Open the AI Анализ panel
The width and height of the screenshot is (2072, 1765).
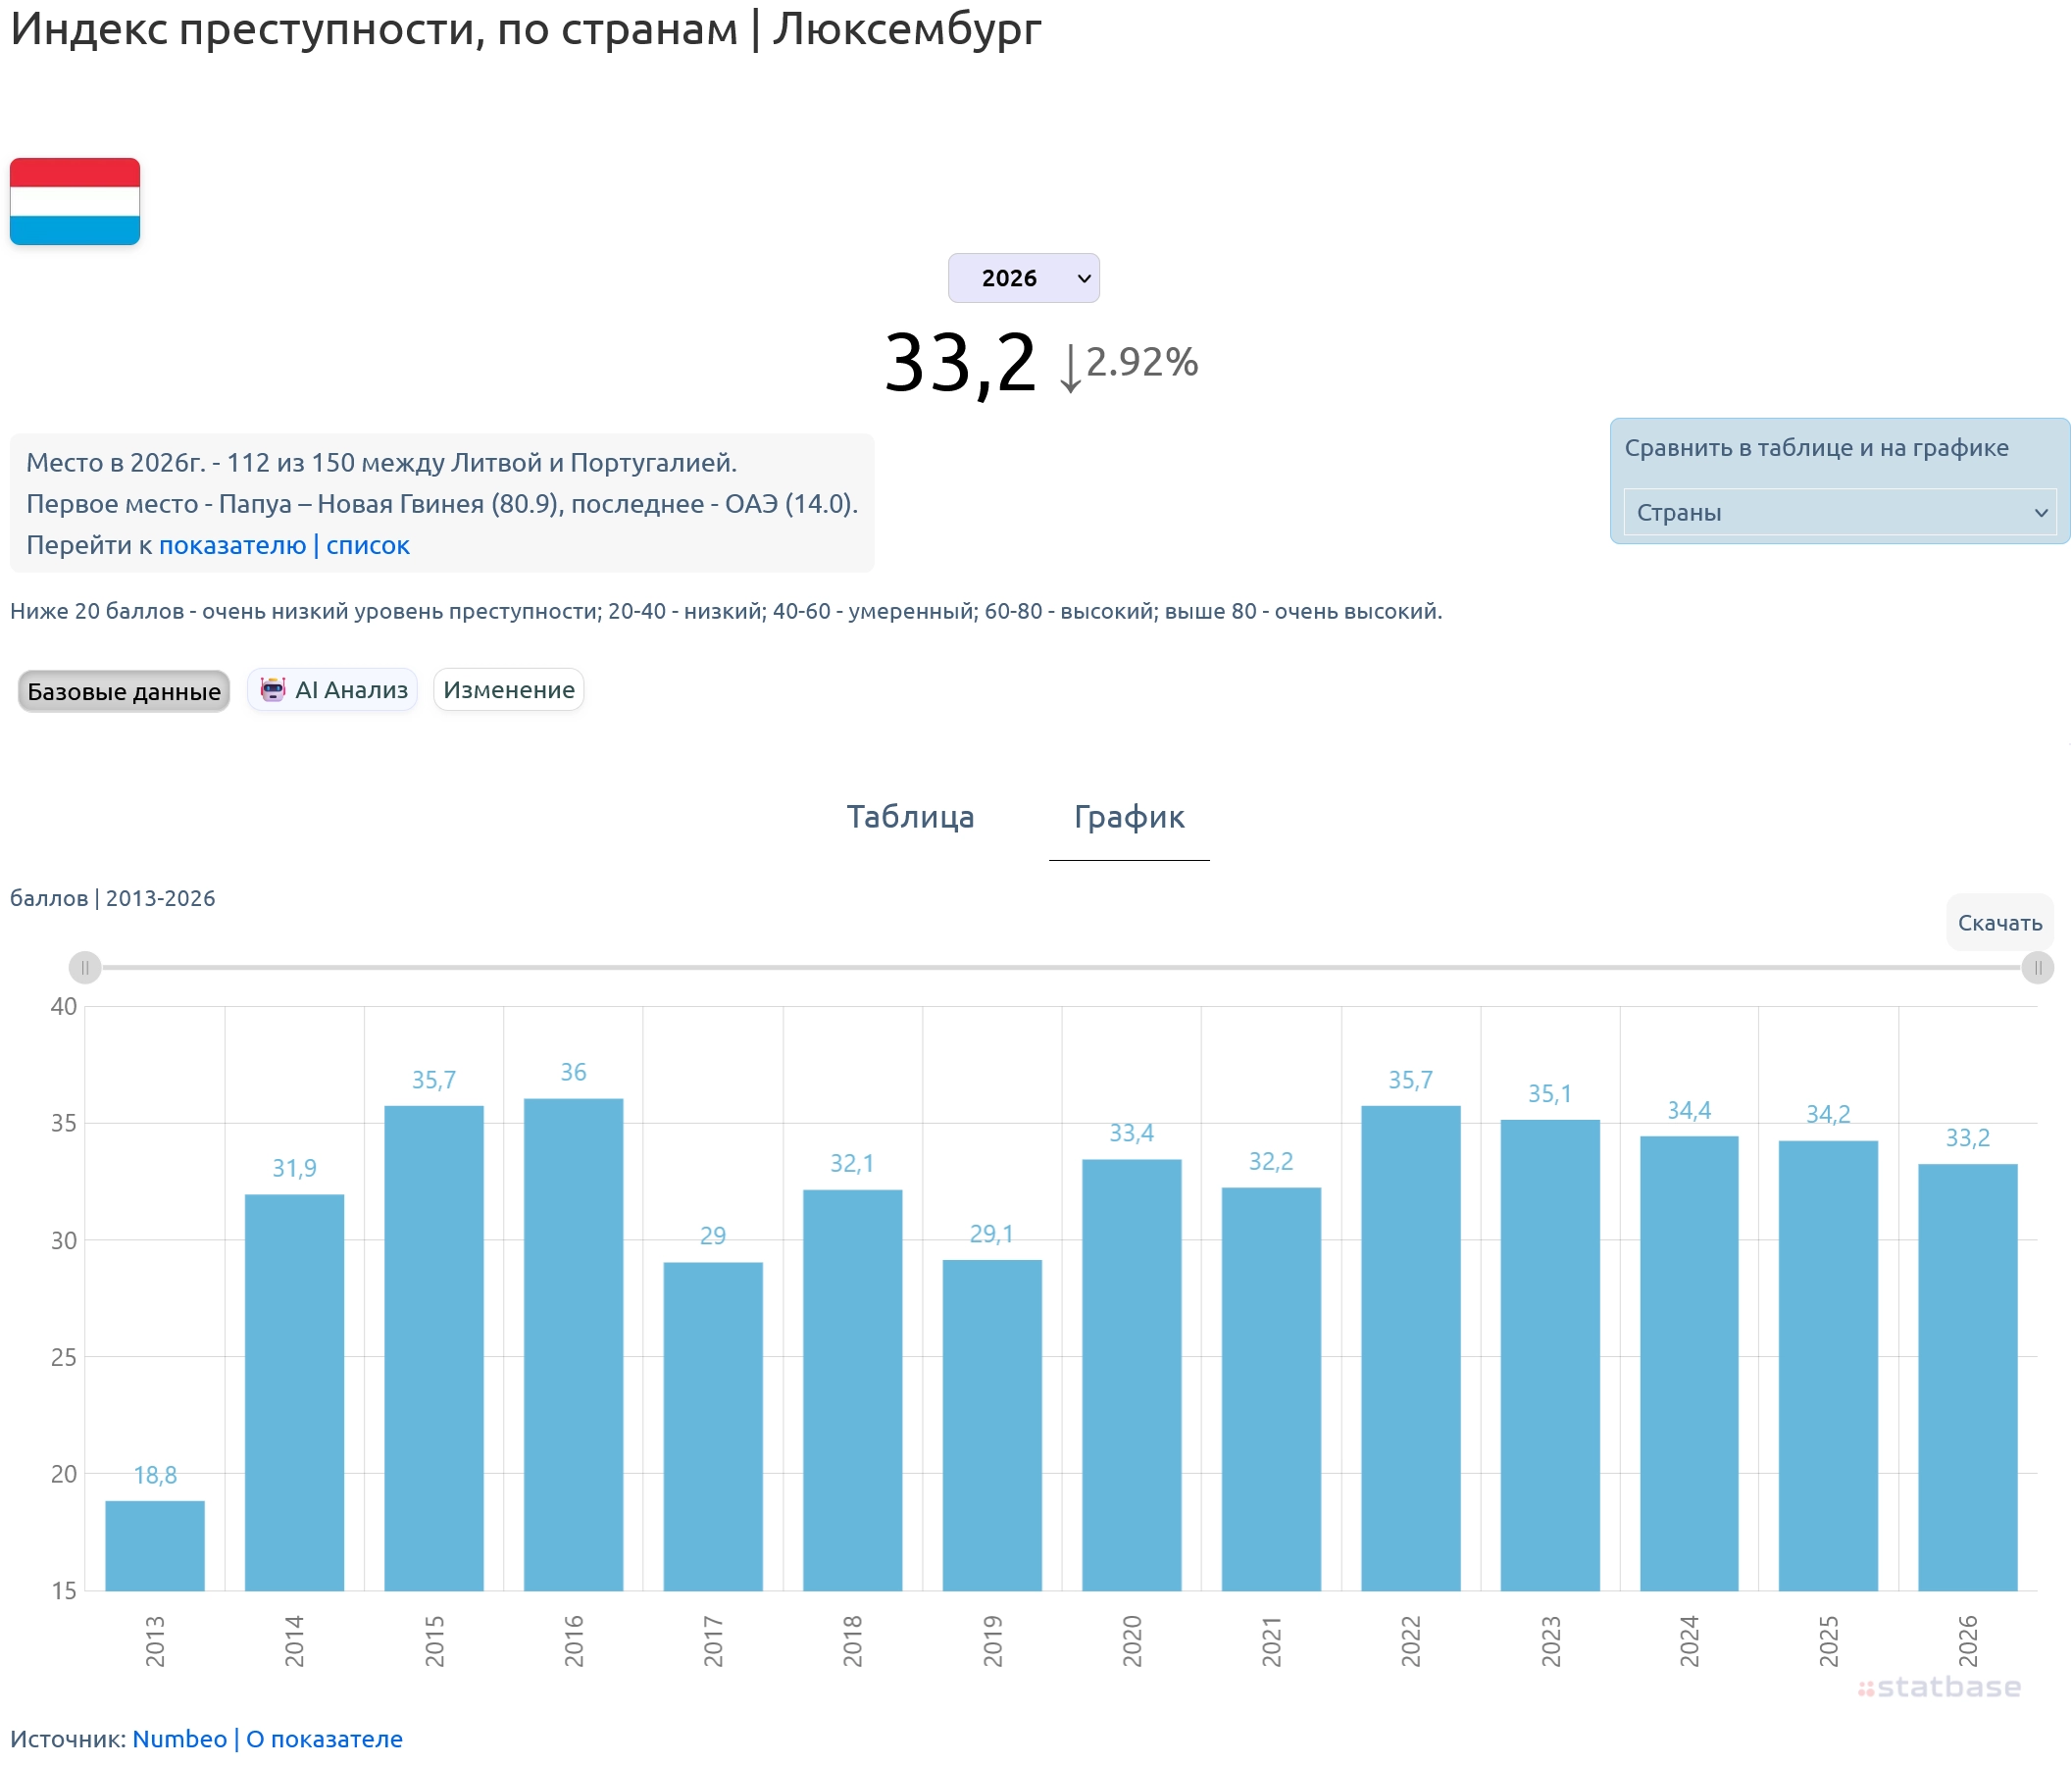[x=333, y=688]
